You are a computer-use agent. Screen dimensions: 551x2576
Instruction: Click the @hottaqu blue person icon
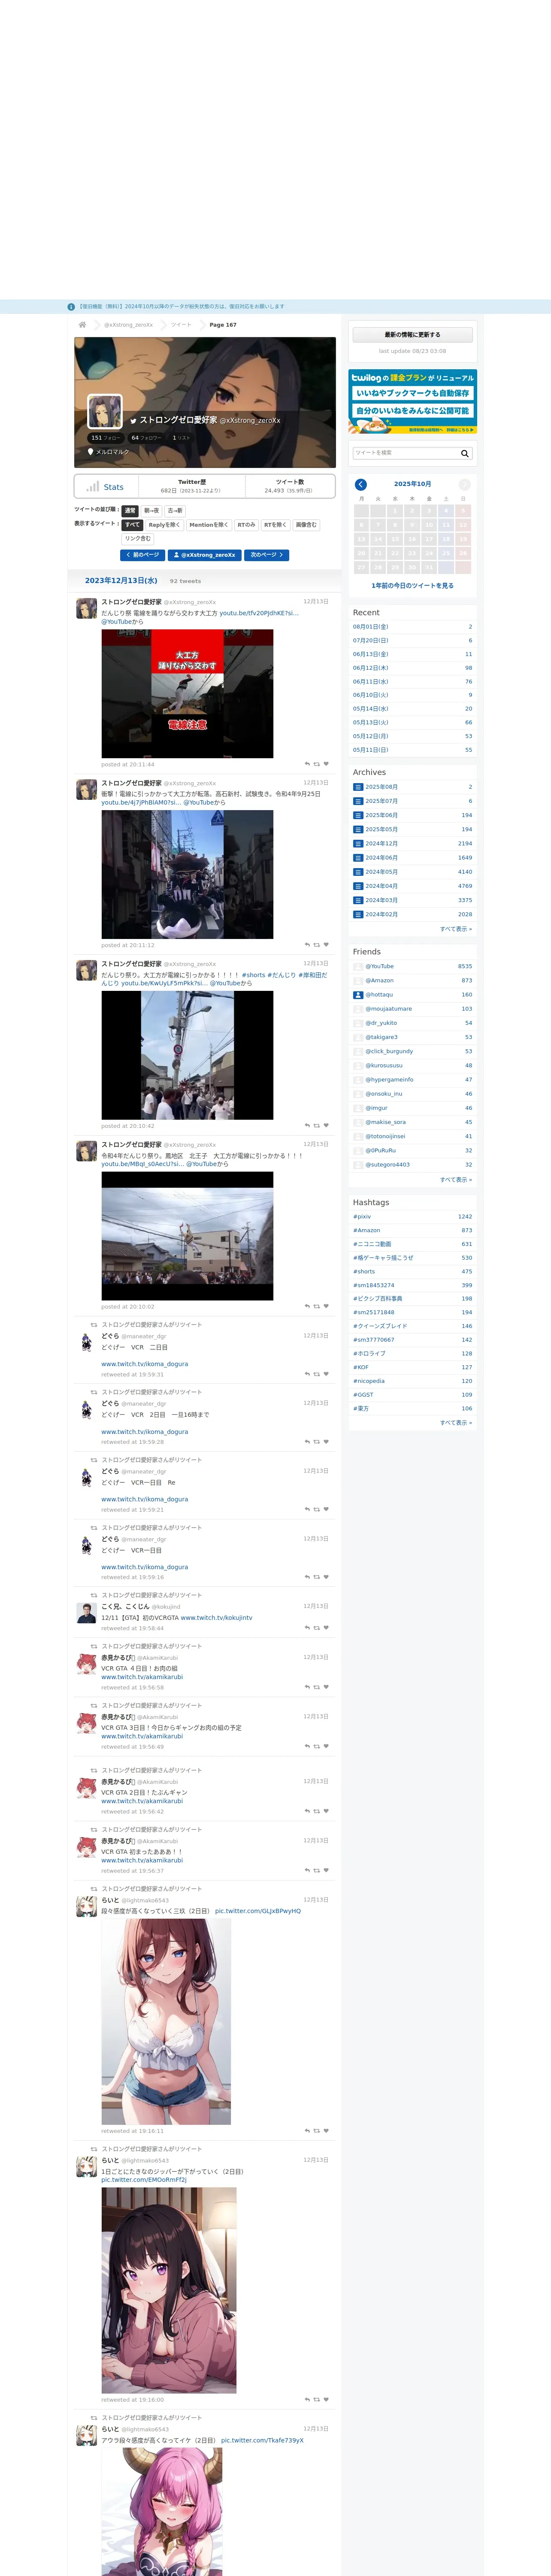pyautogui.click(x=358, y=995)
